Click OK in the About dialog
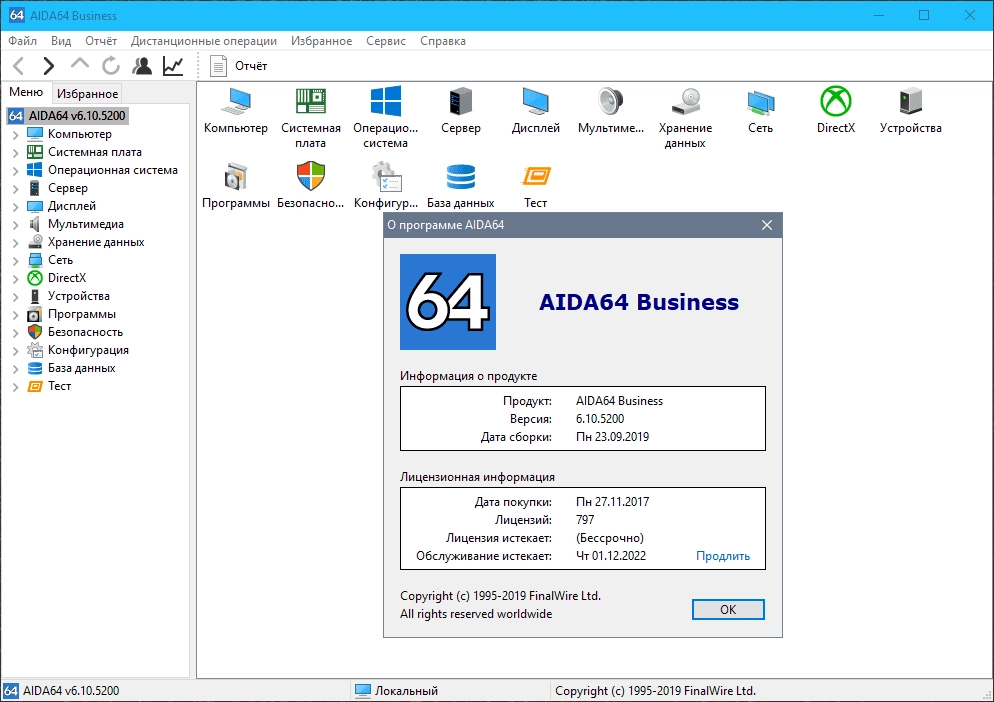 coord(728,609)
